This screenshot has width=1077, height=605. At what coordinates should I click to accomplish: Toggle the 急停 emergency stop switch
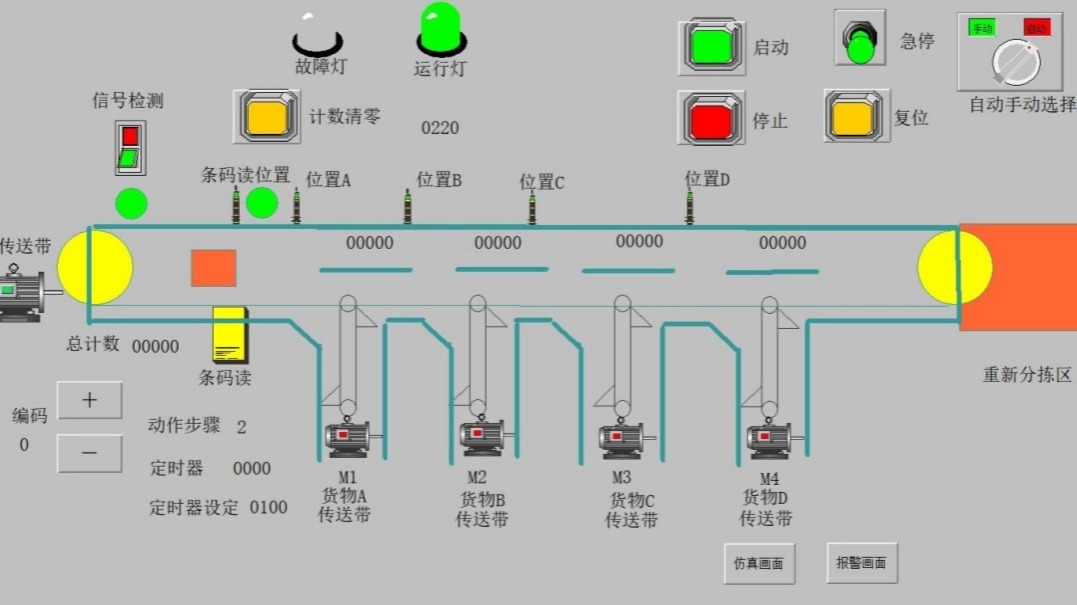(858, 42)
